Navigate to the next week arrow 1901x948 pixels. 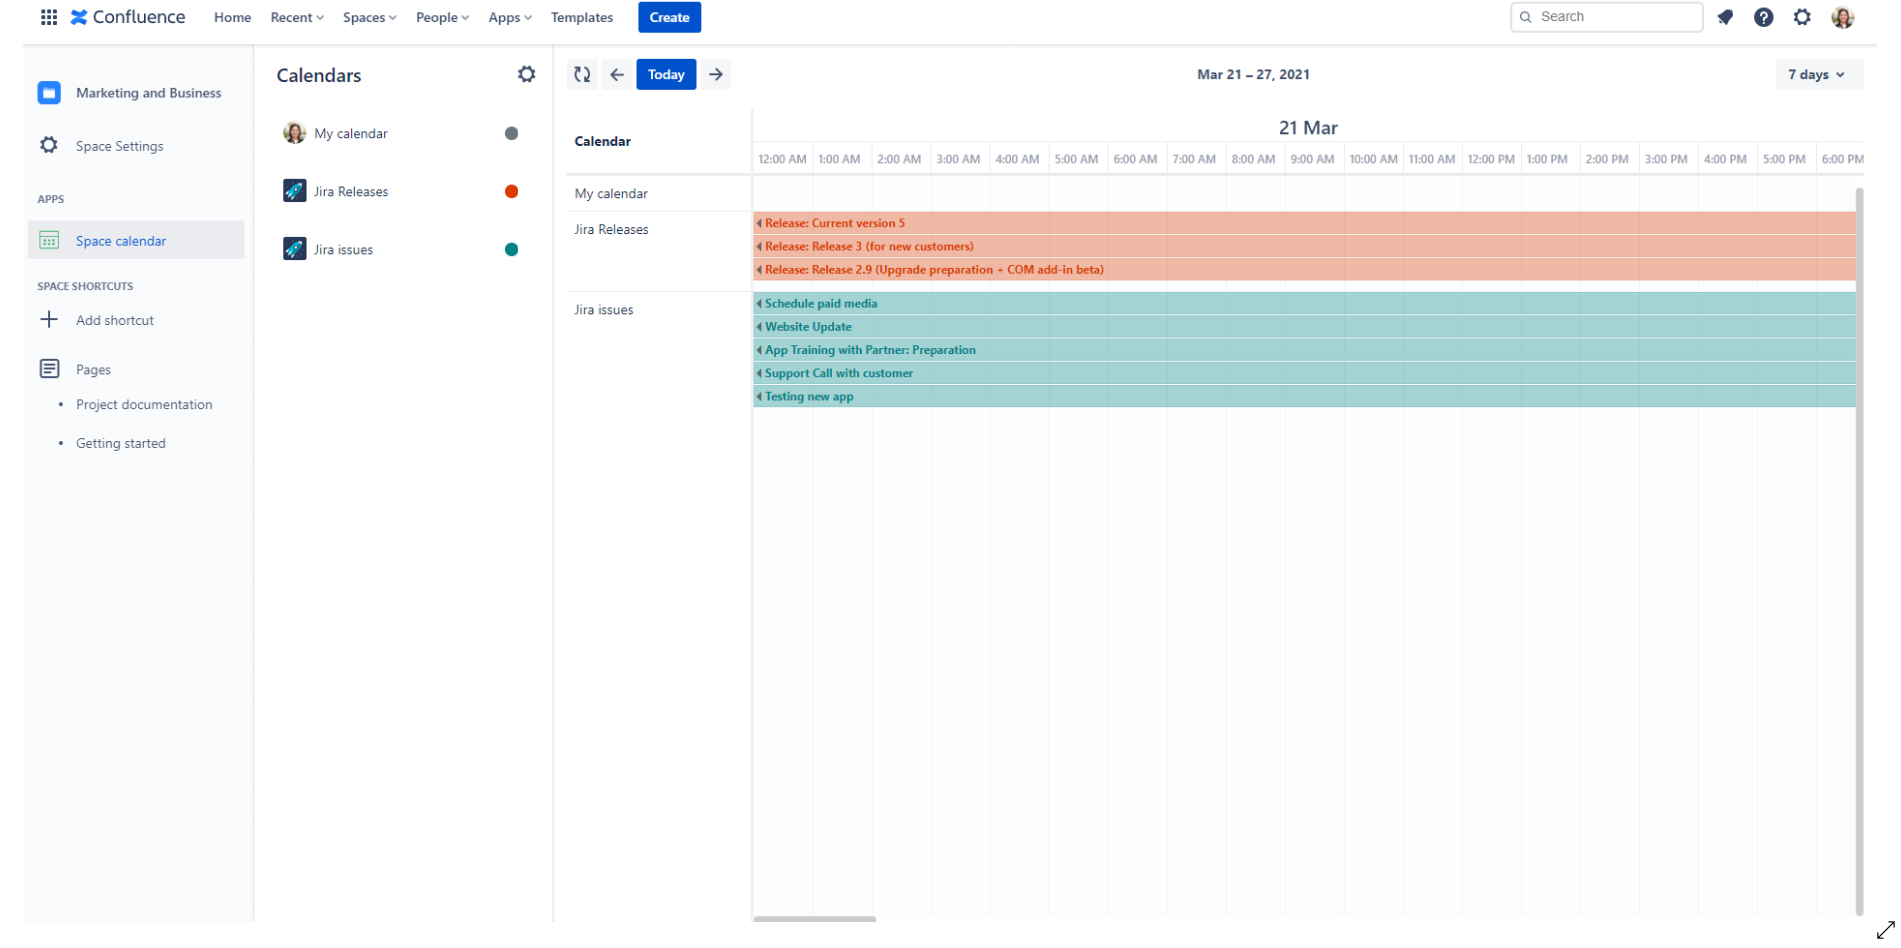(x=715, y=73)
